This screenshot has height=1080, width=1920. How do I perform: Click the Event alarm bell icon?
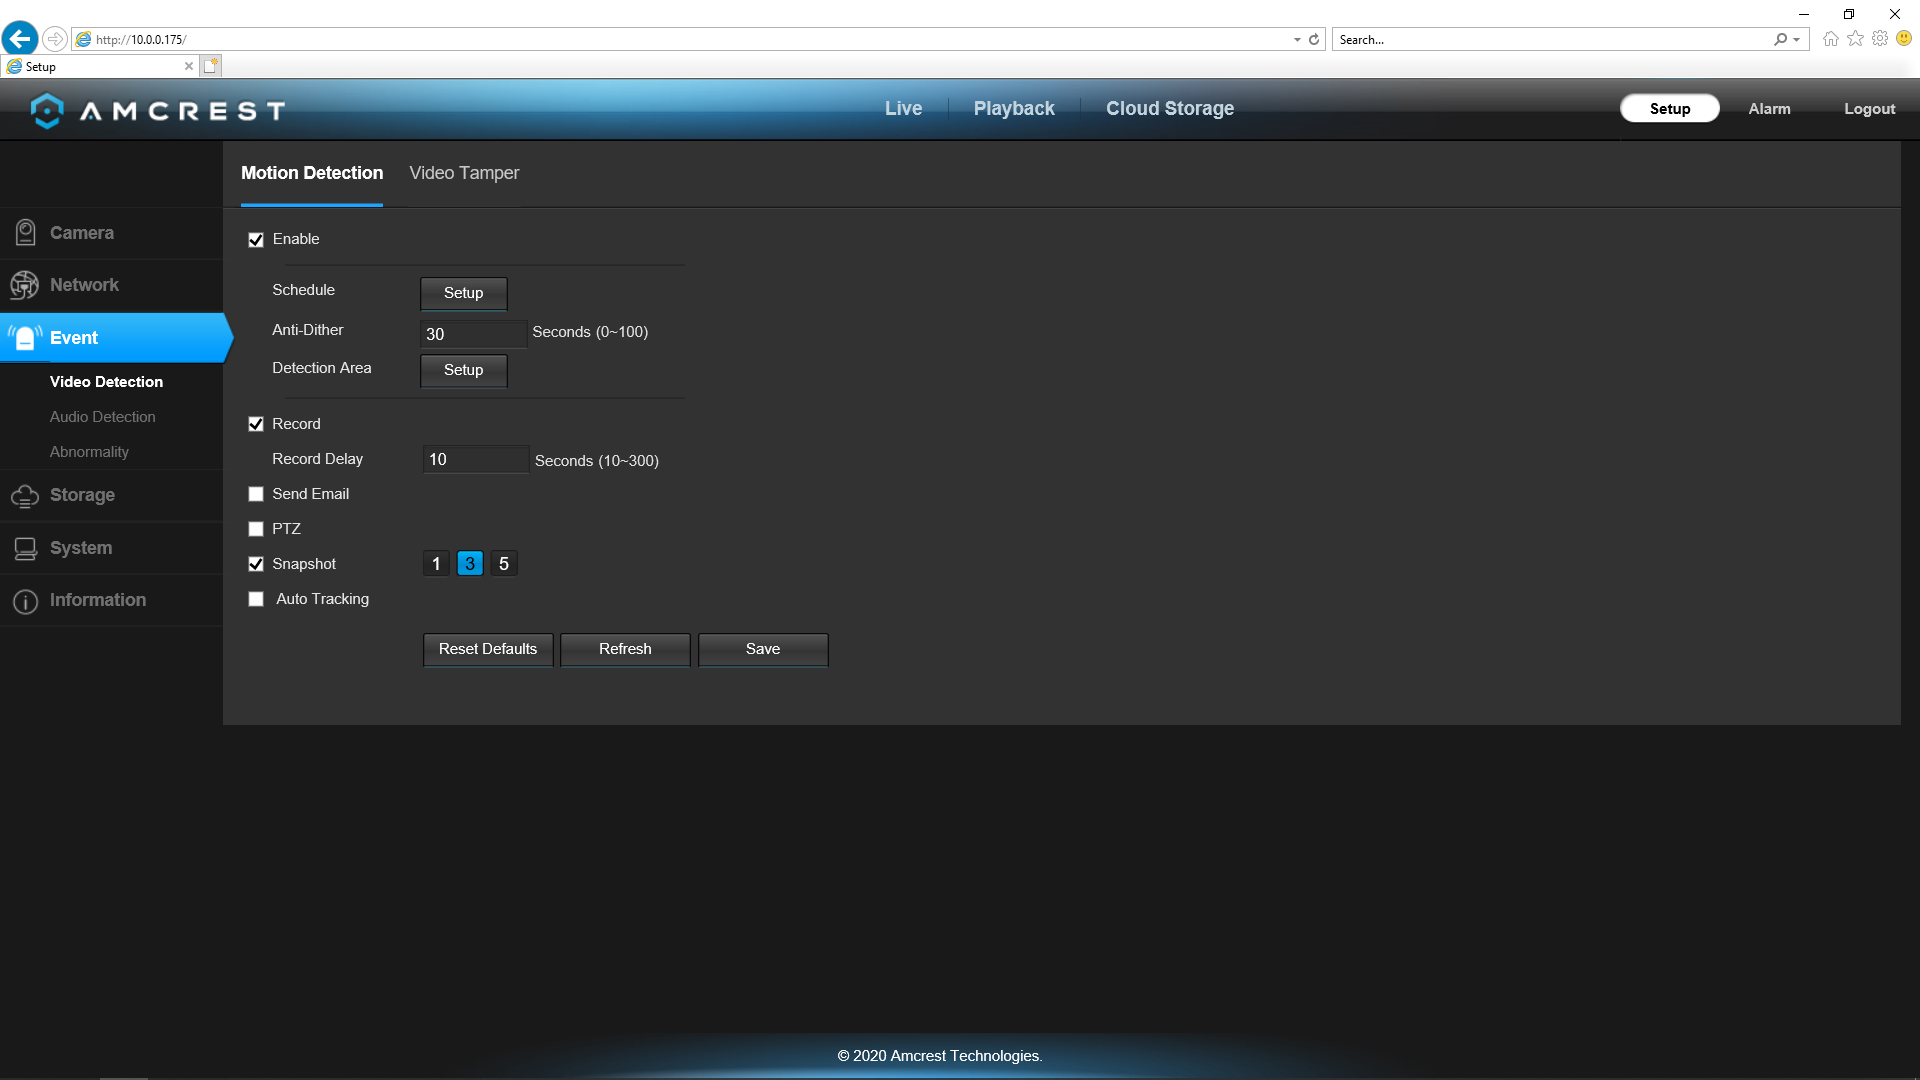(x=25, y=338)
